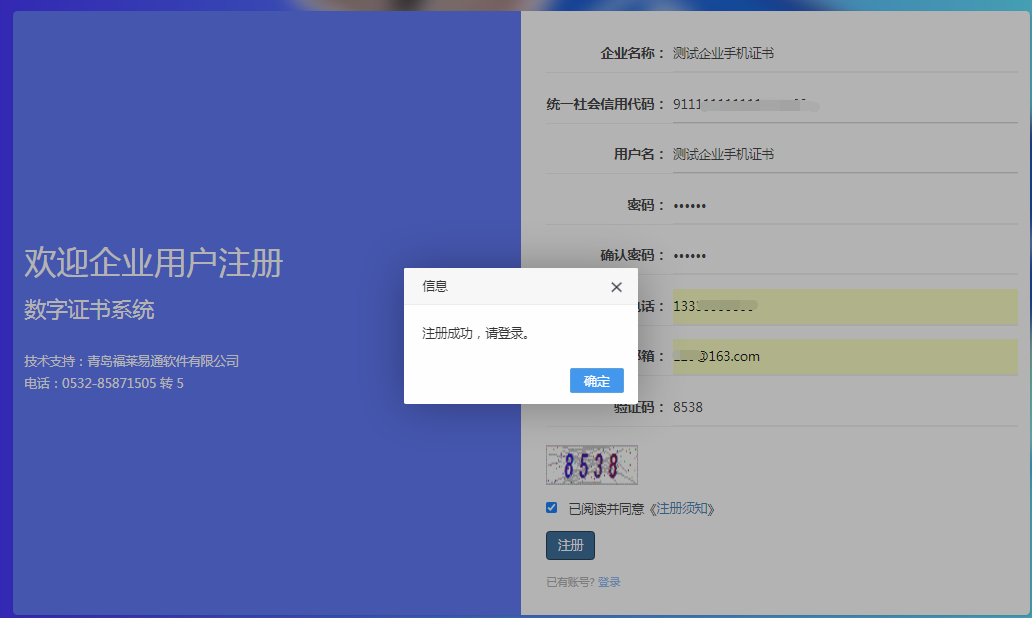The height and width of the screenshot is (618, 1032).
Task: Click the phone number field starting with 133
Action: tap(844, 307)
